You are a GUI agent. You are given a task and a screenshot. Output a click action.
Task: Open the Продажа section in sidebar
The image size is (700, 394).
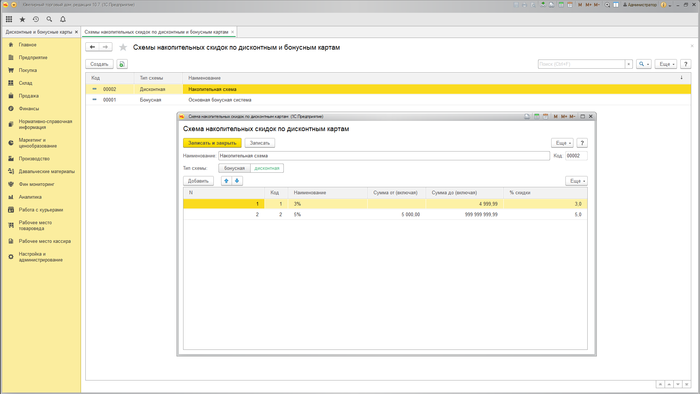(x=29, y=96)
